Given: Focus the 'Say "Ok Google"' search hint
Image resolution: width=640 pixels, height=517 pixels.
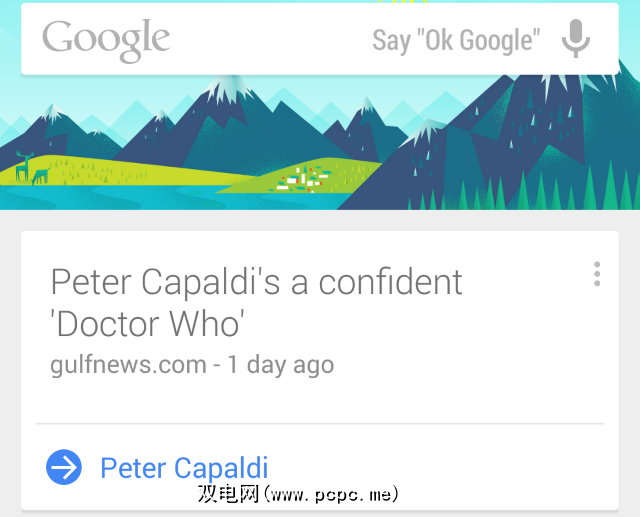Looking at the screenshot, I should (x=456, y=40).
